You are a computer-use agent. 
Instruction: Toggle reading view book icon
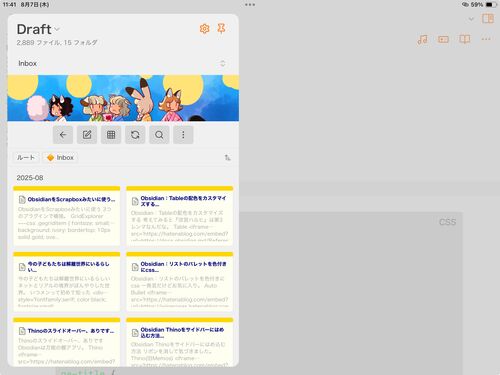coord(464,39)
